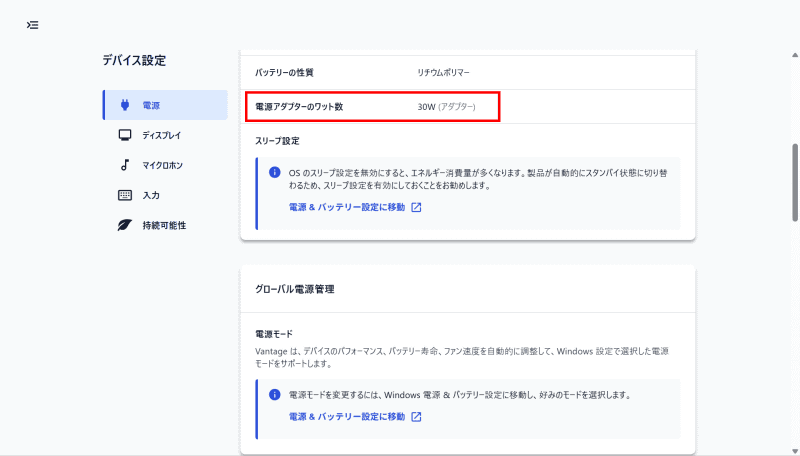Open the 電源 power settings tab
Screen dimensions: 800x456
pyautogui.click(x=165, y=105)
